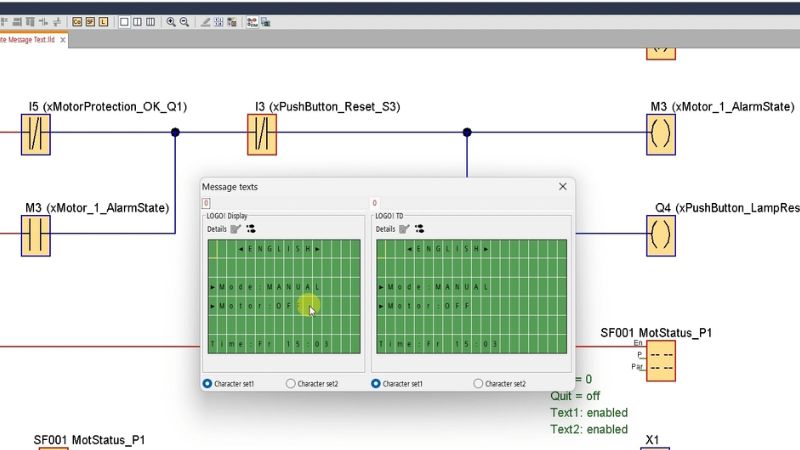Screen dimensions: 800x450
Task: Select Character set1 for LOGO! Display
Action: click(207, 383)
